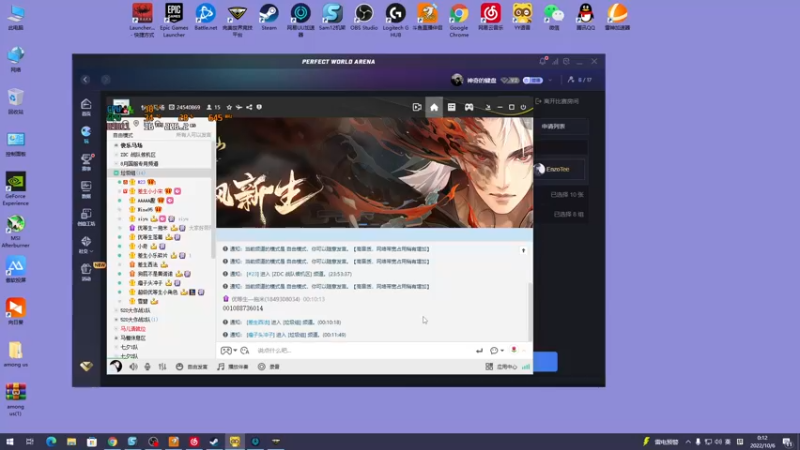Go back with Arena back arrow
Image resolution: width=800 pixels, height=450 pixels.
pos(85,80)
